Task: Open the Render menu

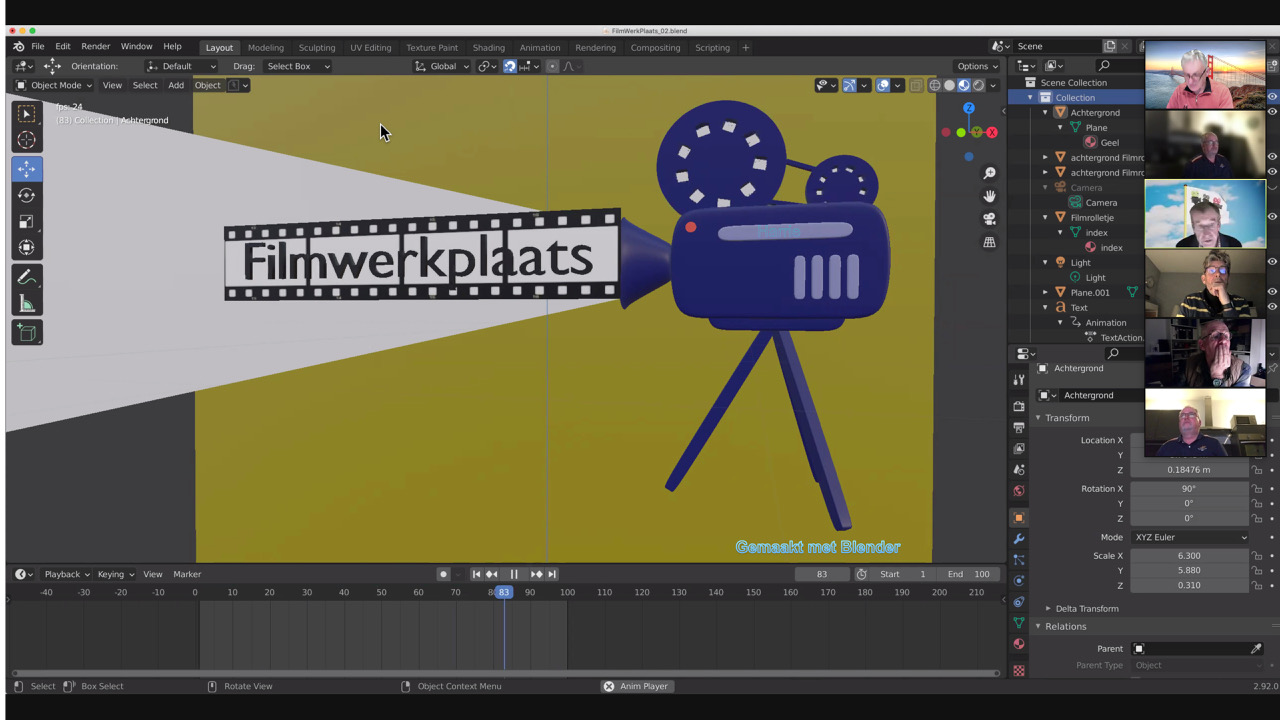Action: coord(95,47)
